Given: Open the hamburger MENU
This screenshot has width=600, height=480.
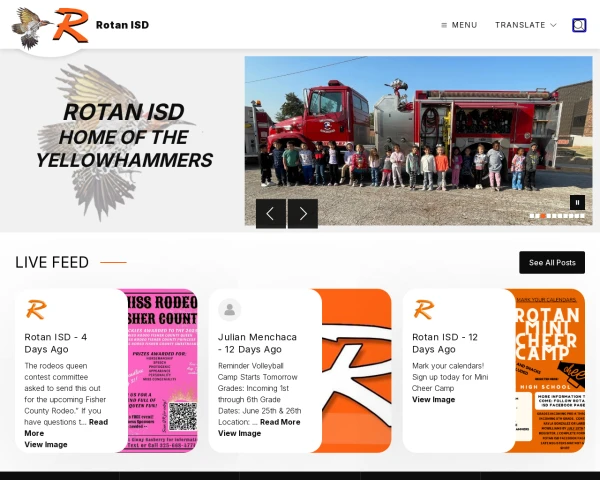Looking at the screenshot, I should (x=459, y=25).
